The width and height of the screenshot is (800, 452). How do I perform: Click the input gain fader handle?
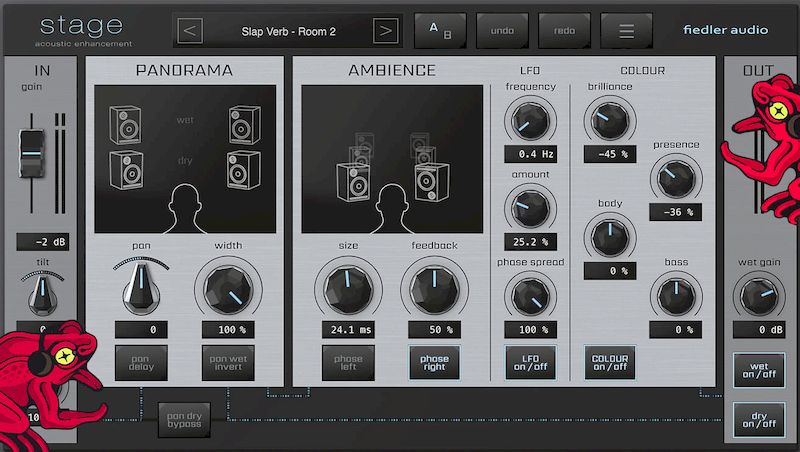32,154
